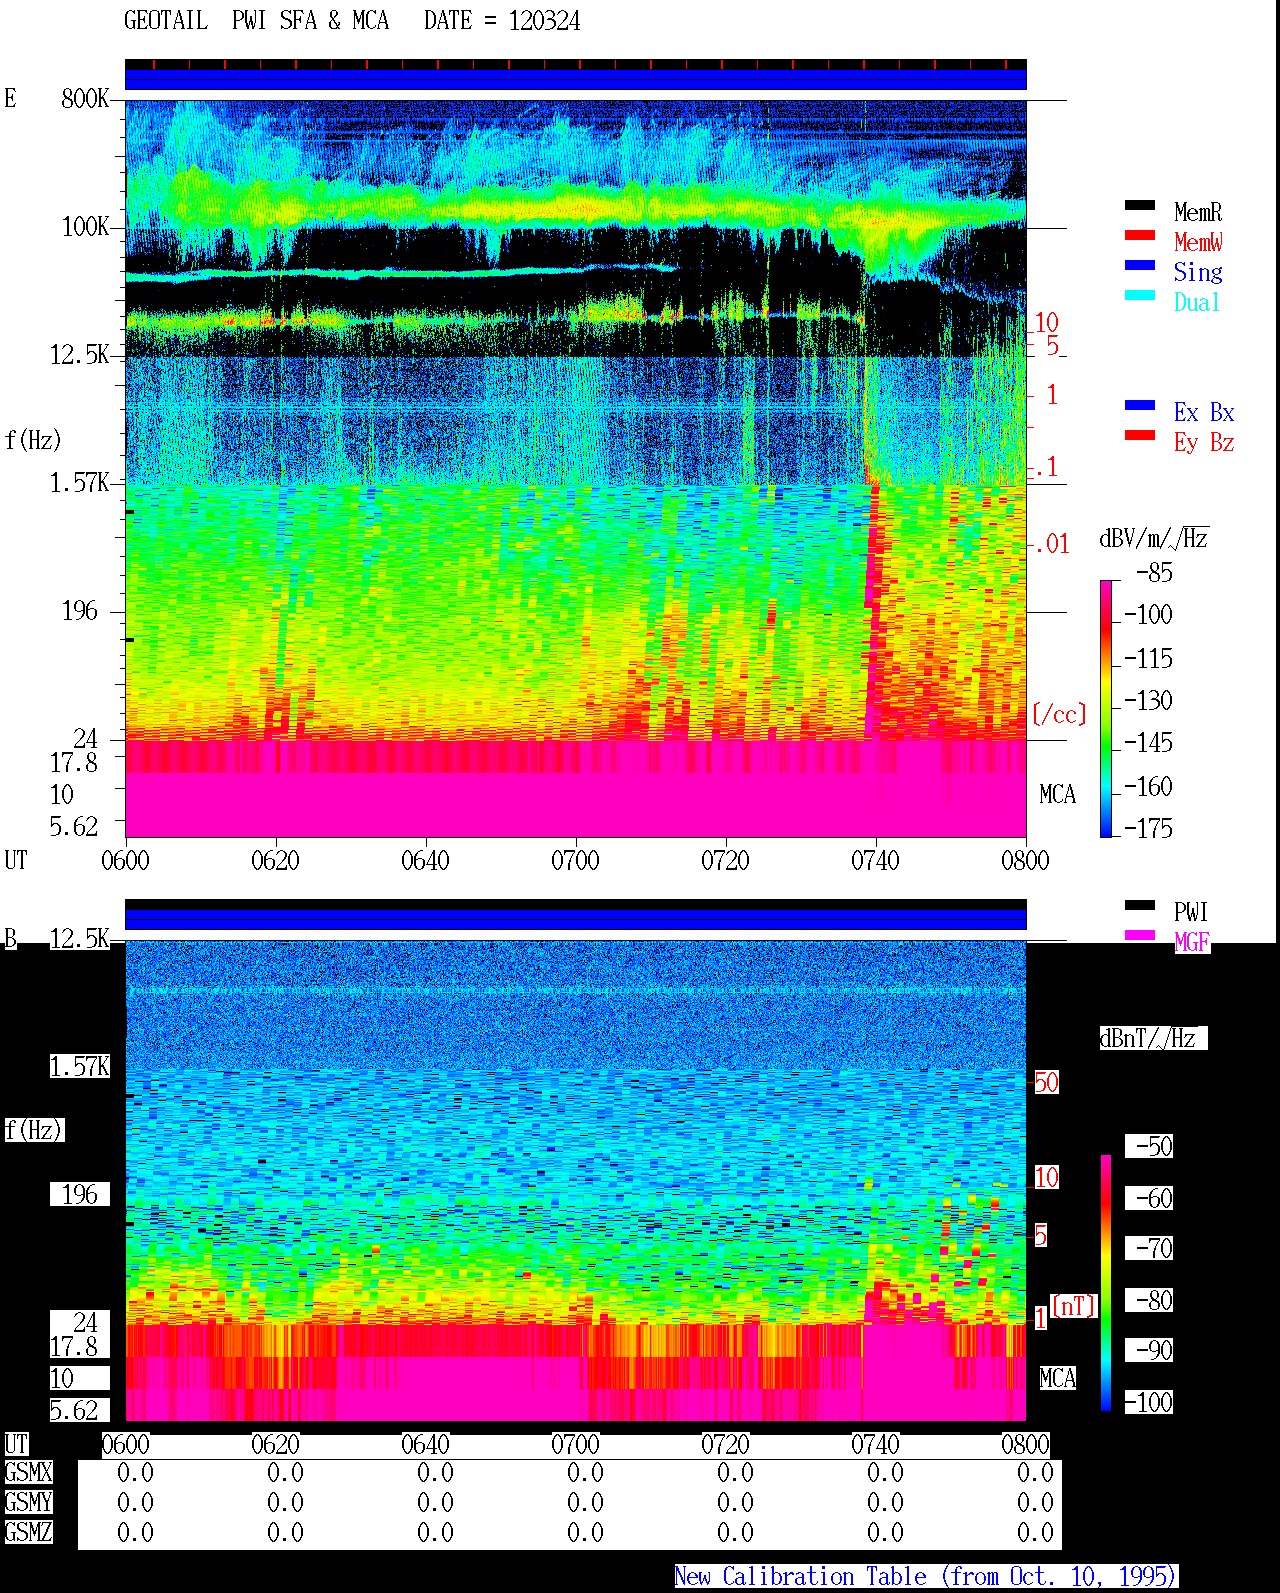Click the GEOTAIL PWI SFA & MCA title
The width and height of the screenshot is (1280, 1593).
pos(256,21)
